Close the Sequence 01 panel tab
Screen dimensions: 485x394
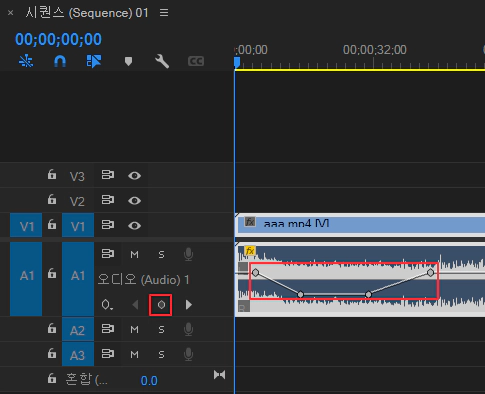(11, 13)
